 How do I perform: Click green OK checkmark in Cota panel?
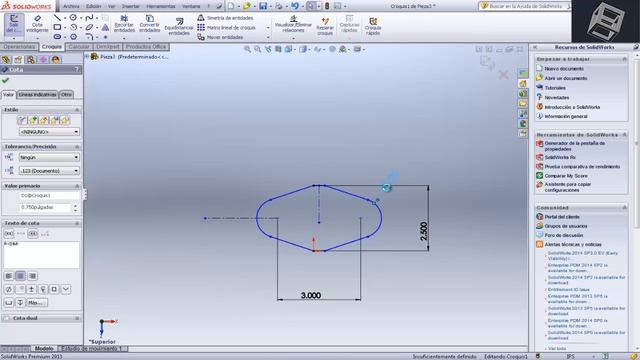point(6,80)
